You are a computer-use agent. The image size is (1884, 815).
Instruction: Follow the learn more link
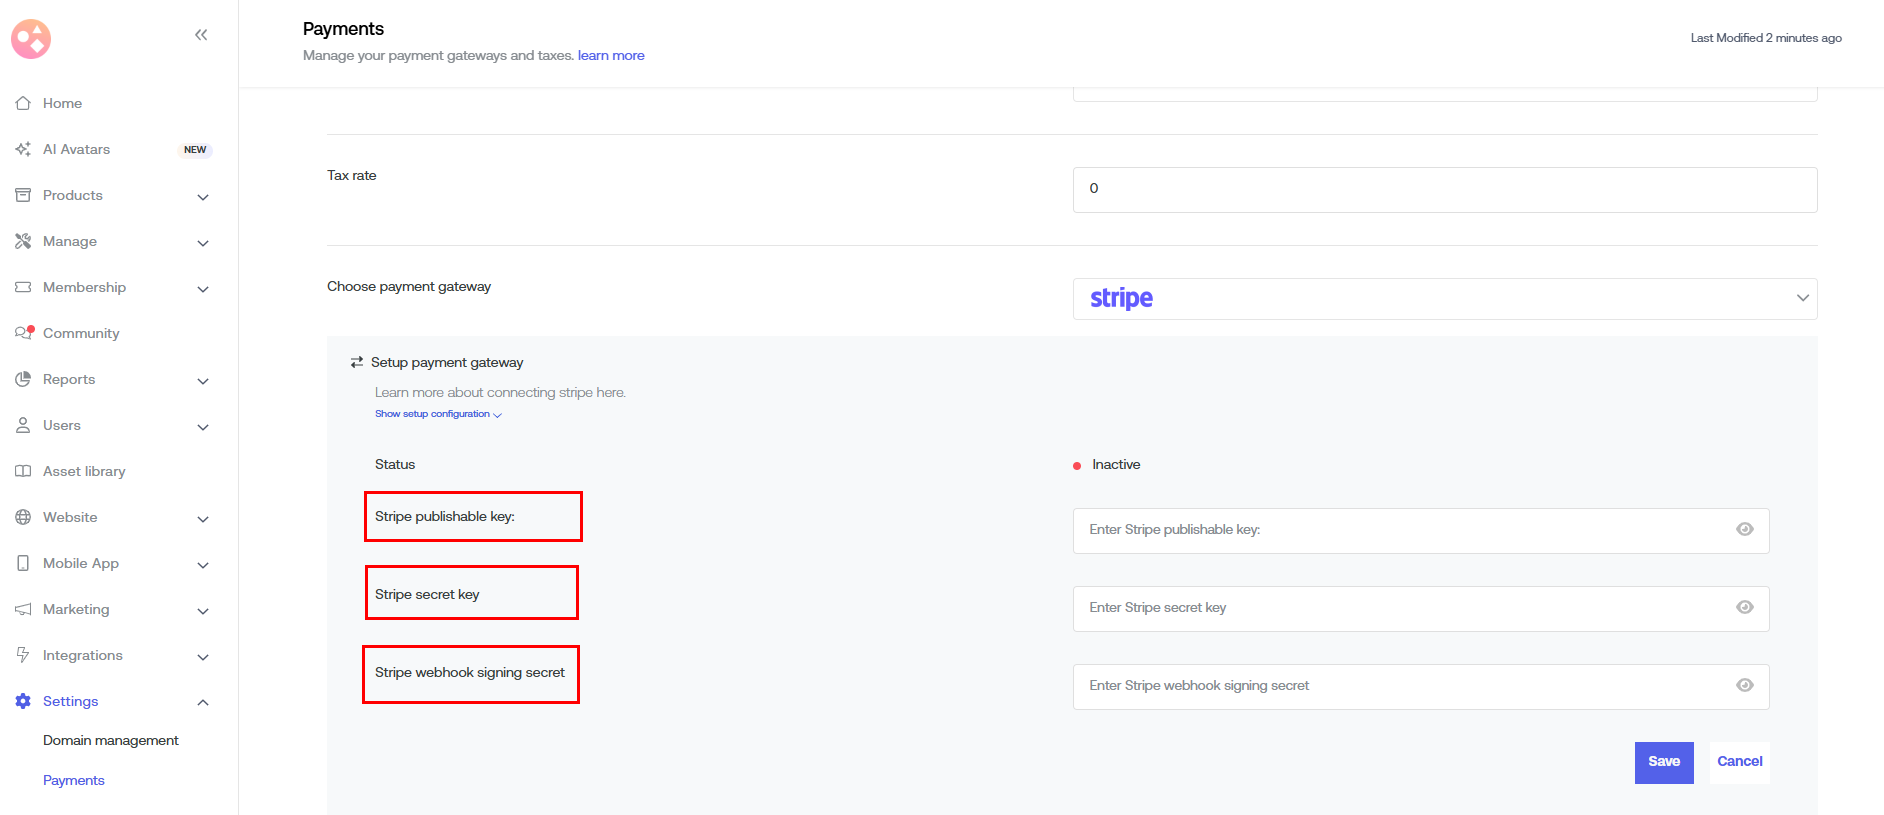(x=611, y=56)
